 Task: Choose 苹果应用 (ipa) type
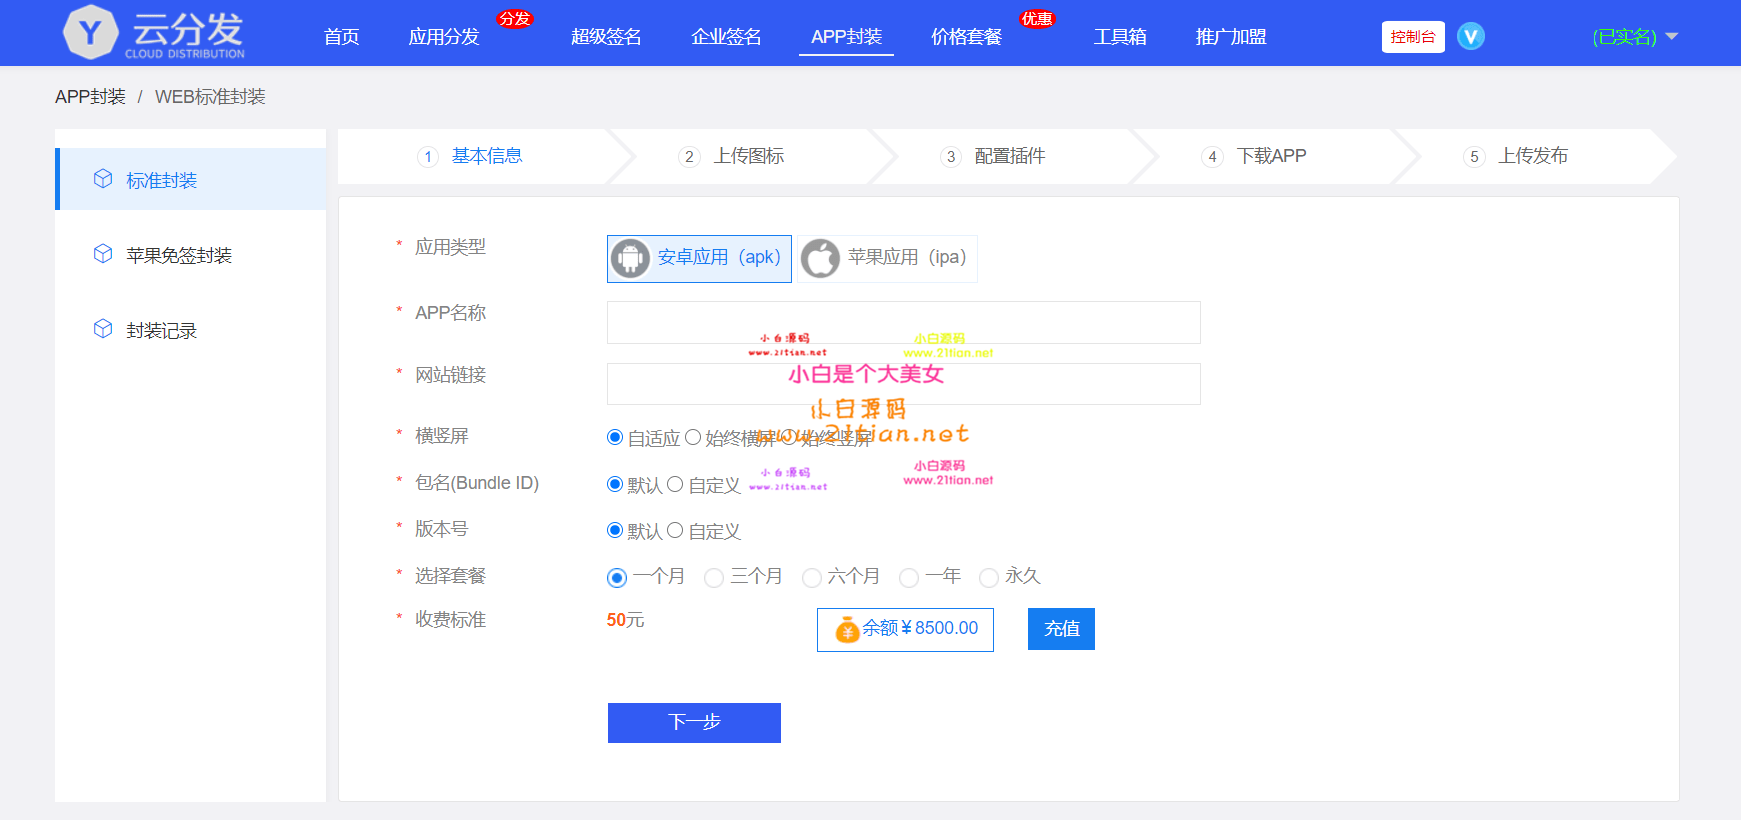pyautogui.click(x=887, y=259)
